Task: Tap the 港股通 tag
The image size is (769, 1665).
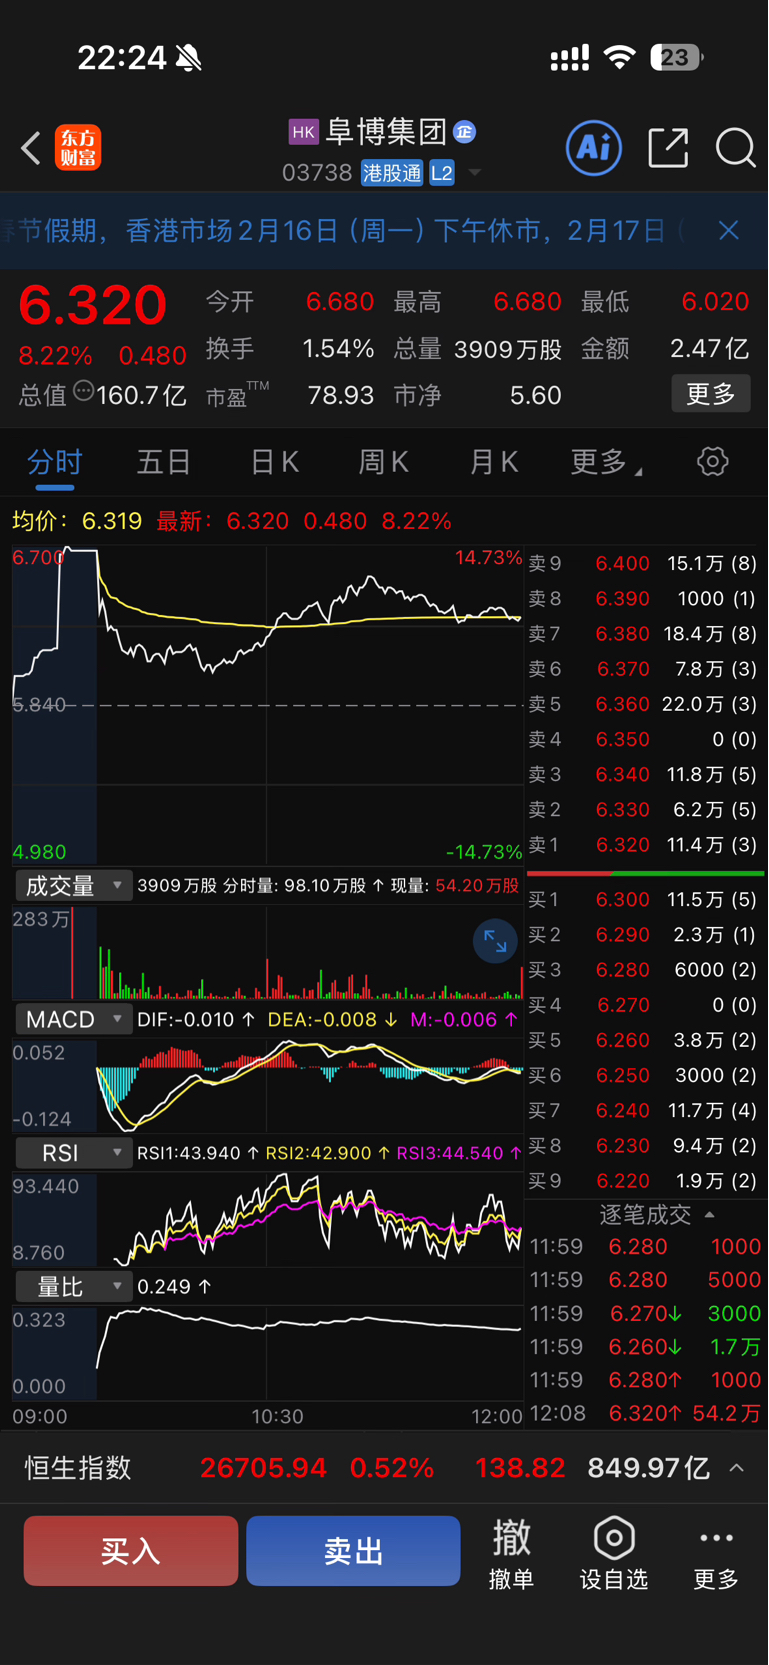Action: [x=392, y=173]
